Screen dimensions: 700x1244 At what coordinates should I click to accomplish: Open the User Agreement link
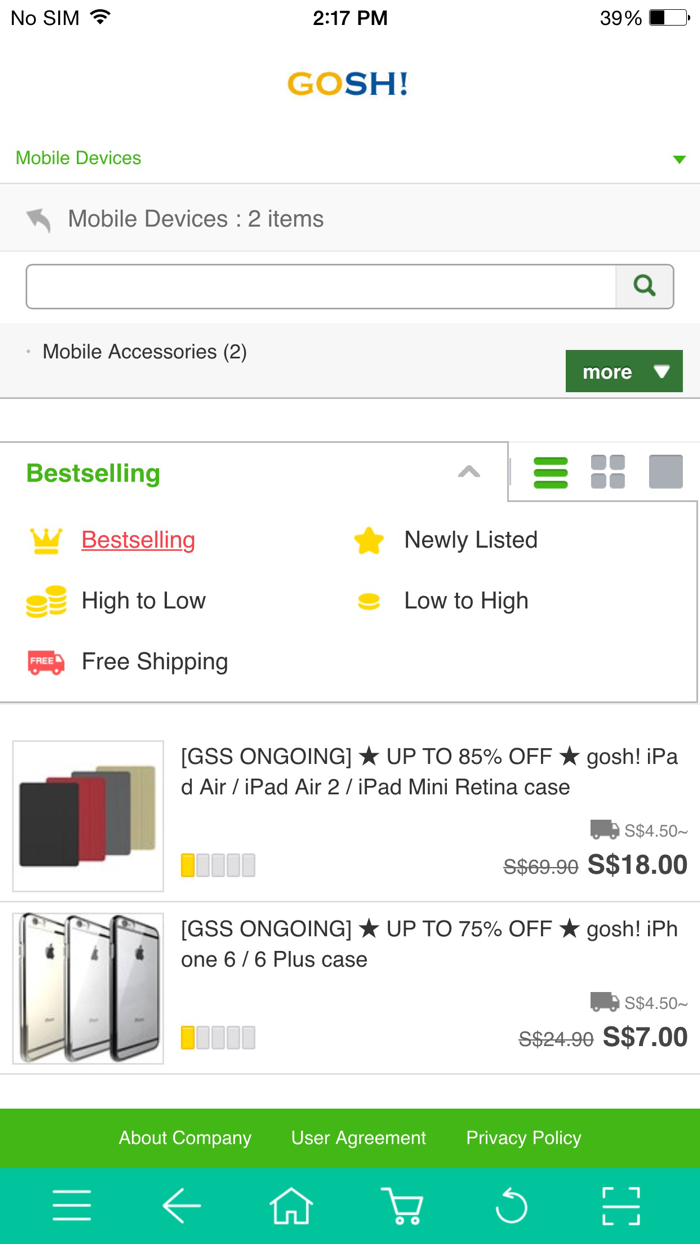pyautogui.click(x=358, y=1138)
